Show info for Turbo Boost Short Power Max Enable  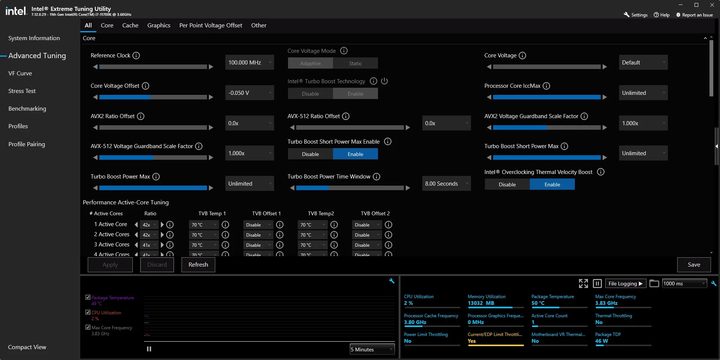pos(388,141)
